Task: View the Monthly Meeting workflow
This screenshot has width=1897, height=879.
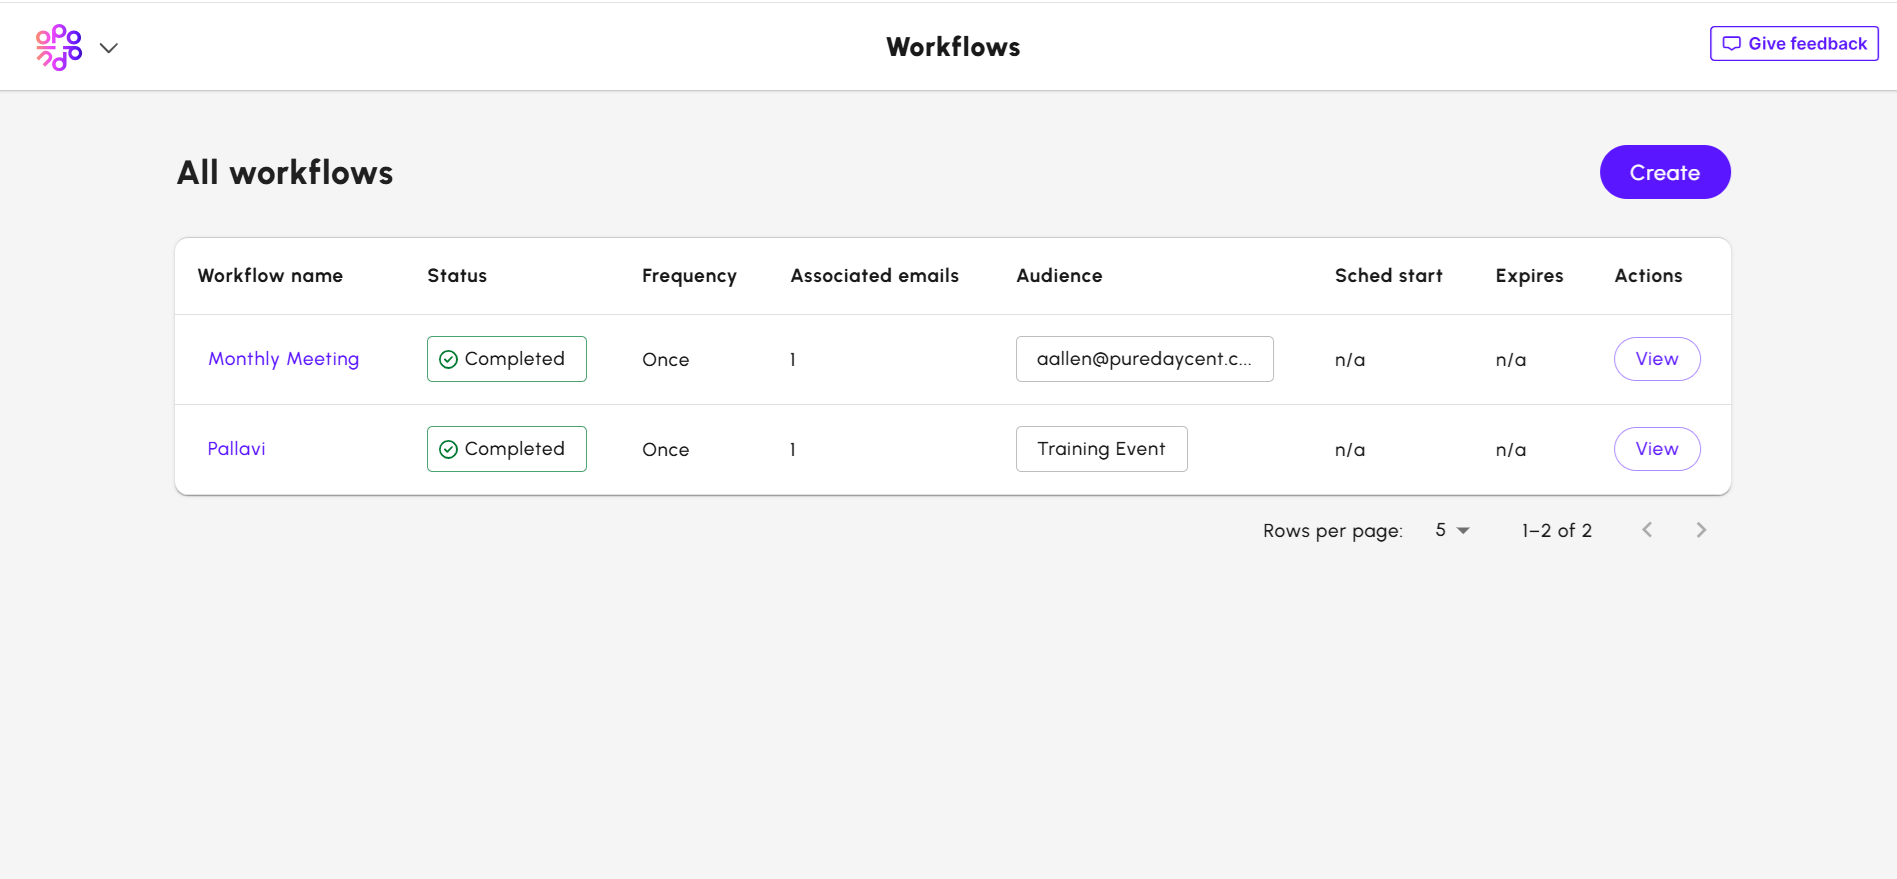Action: click(1656, 359)
